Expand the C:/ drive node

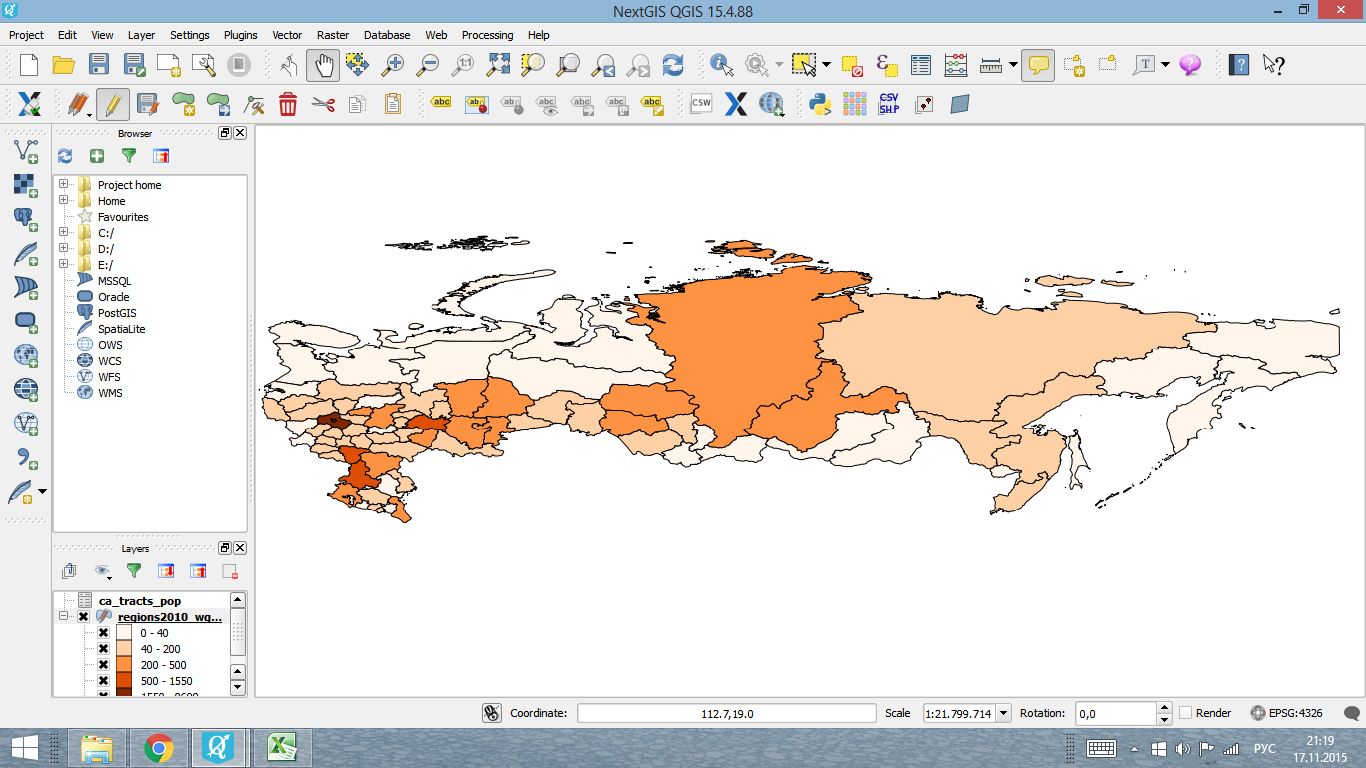pos(64,232)
